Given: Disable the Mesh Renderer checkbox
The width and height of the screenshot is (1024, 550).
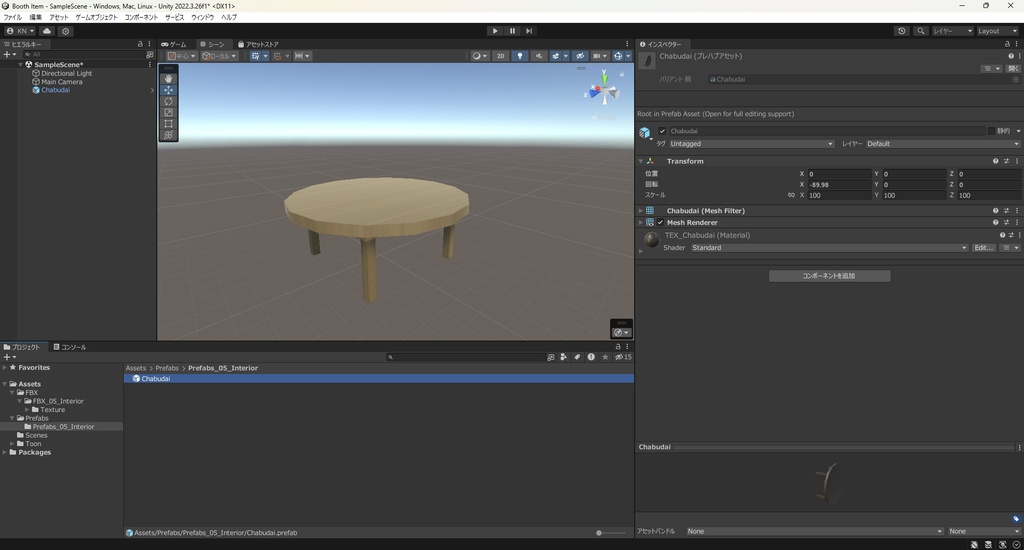Looking at the screenshot, I should pos(660,223).
